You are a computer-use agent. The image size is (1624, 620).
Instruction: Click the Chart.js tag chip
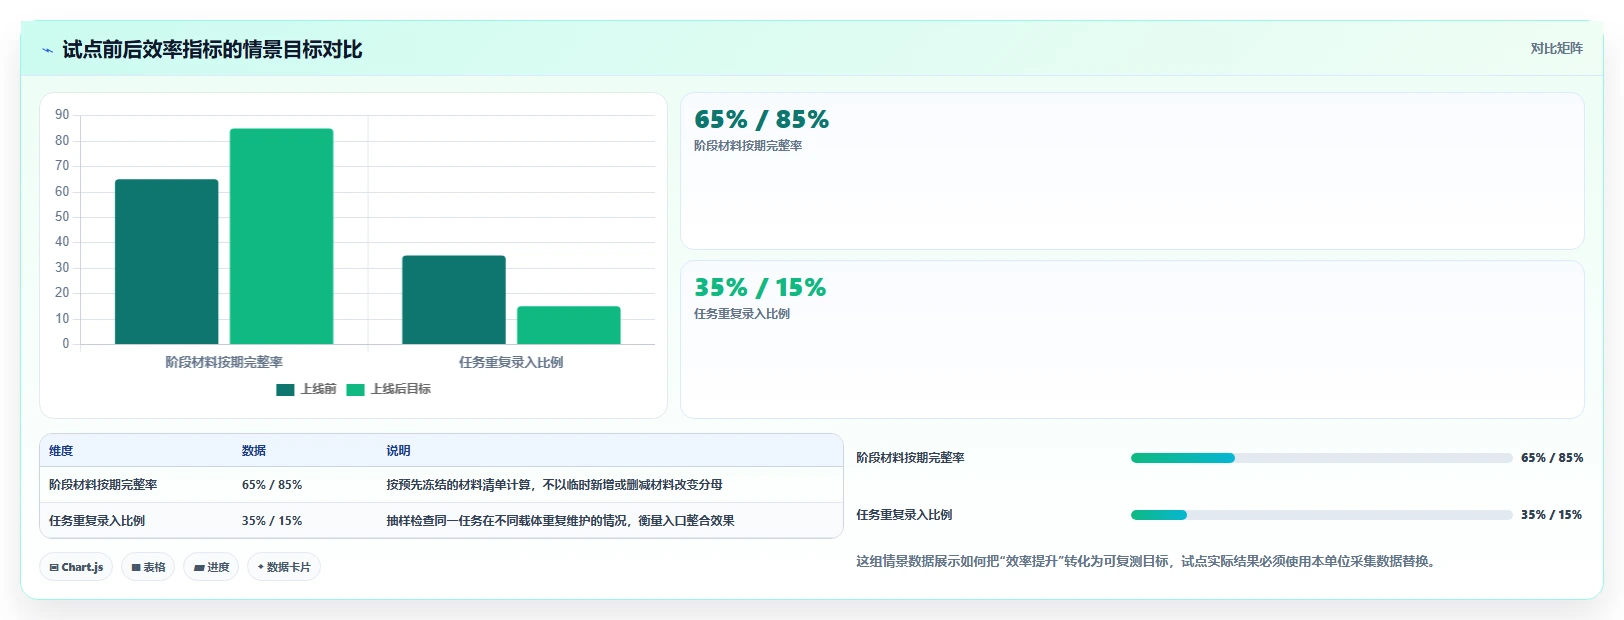pos(76,567)
